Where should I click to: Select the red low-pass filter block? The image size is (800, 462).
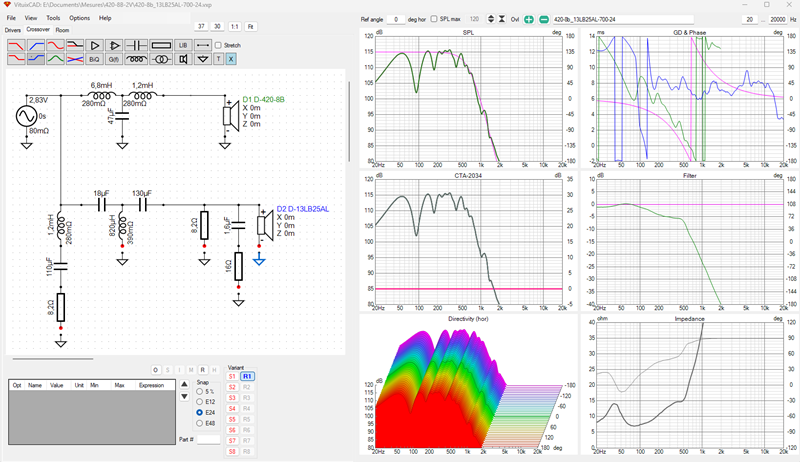pos(16,45)
